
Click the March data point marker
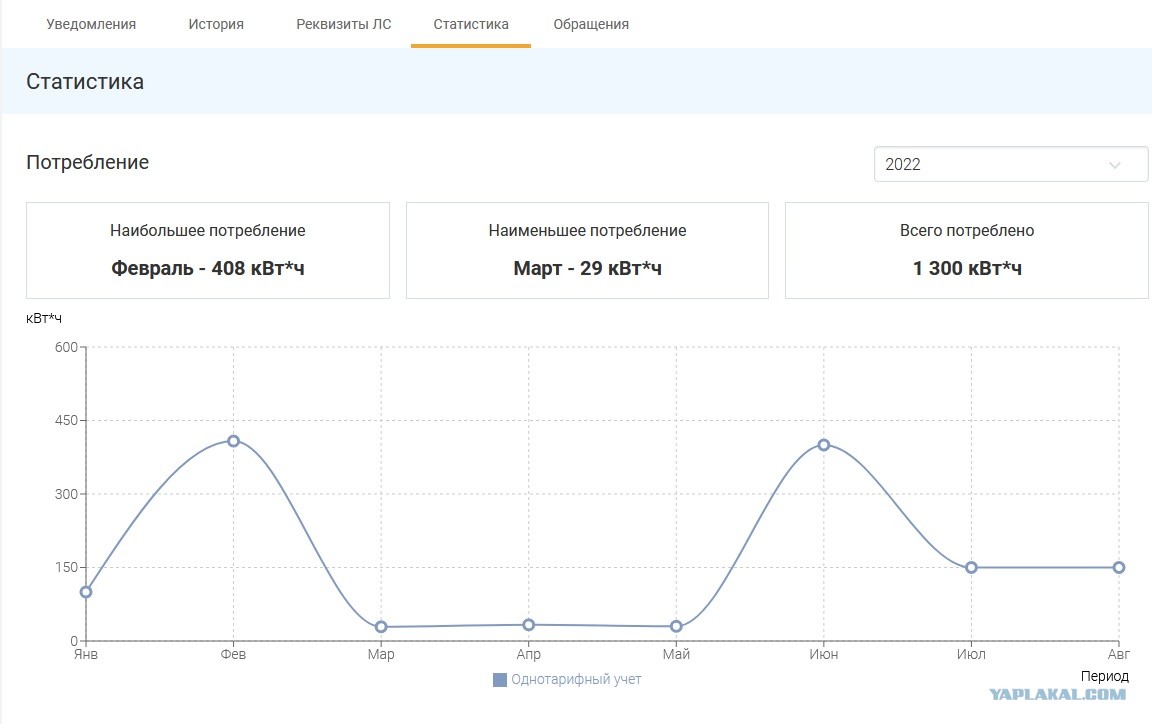[x=381, y=627]
